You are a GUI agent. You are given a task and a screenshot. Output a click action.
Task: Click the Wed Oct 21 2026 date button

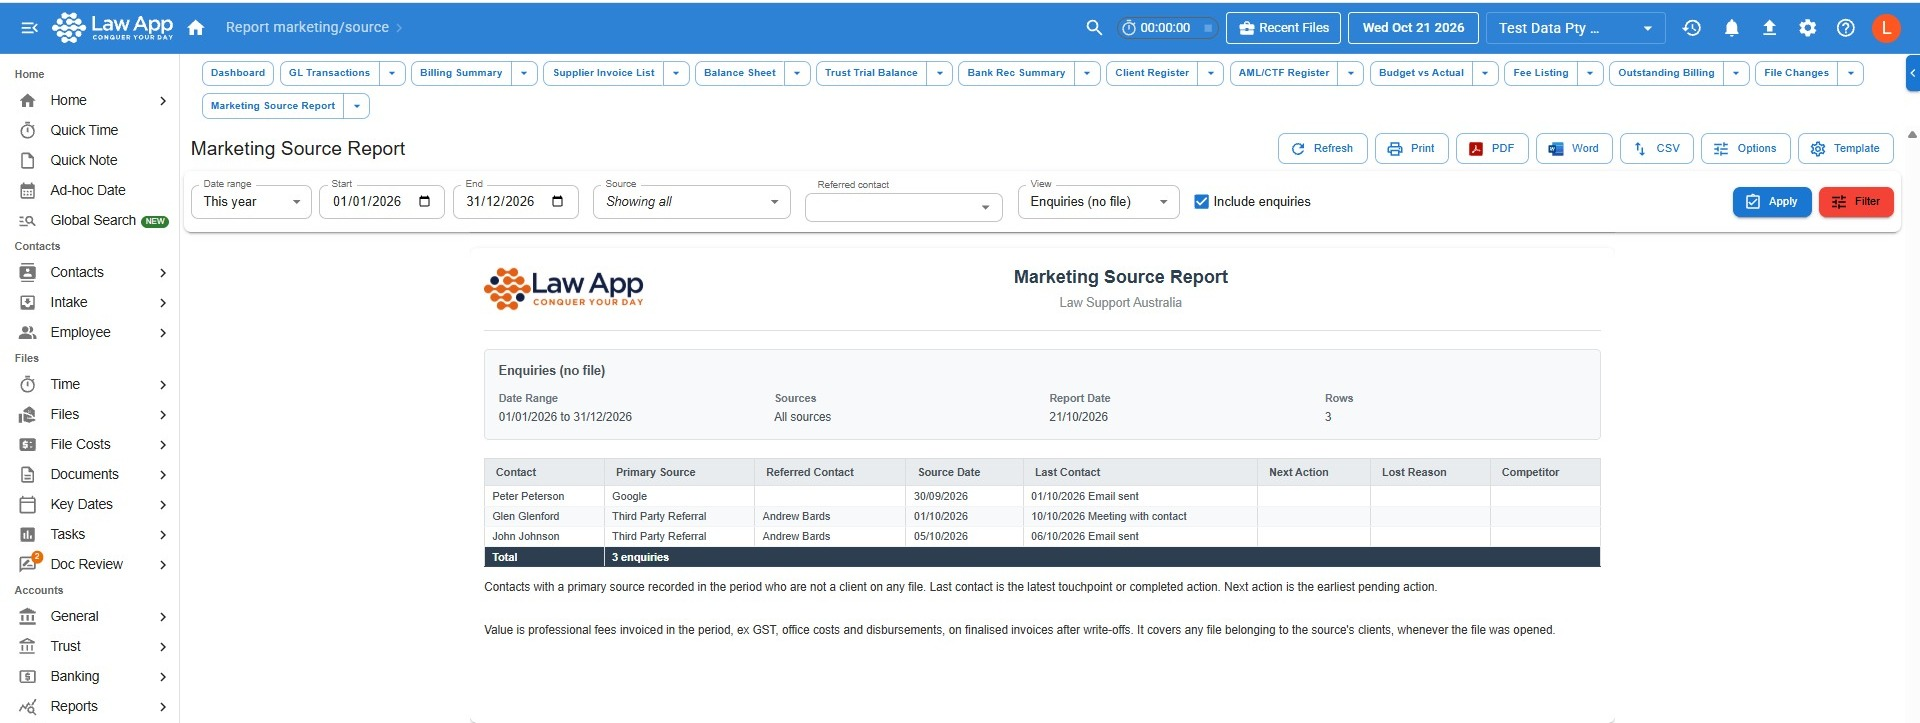click(1413, 28)
